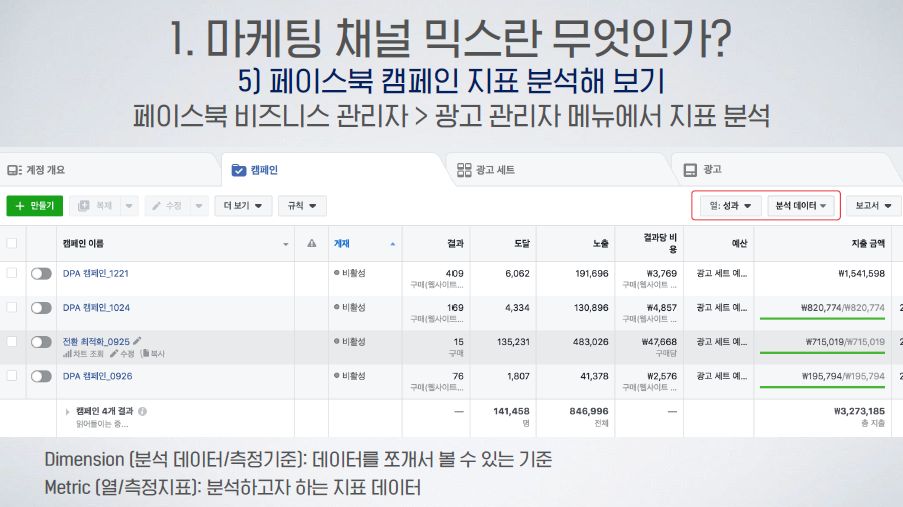
Task: Open the 광고 세트 tab
Action: point(559,170)
